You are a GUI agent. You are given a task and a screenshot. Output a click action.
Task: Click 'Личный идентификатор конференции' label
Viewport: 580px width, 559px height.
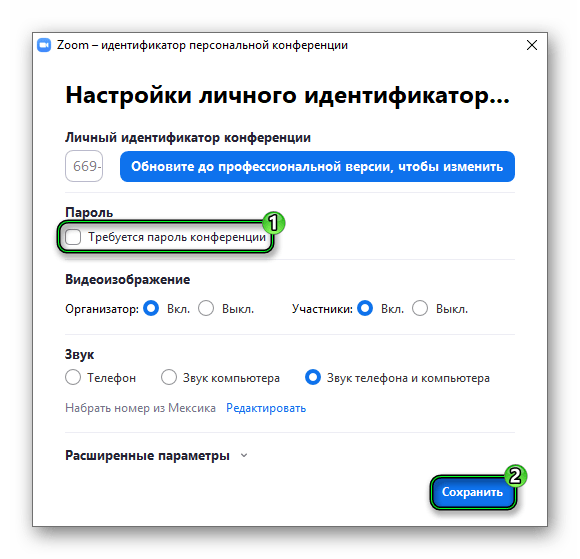pyautogui.click(x=188, y=137)
